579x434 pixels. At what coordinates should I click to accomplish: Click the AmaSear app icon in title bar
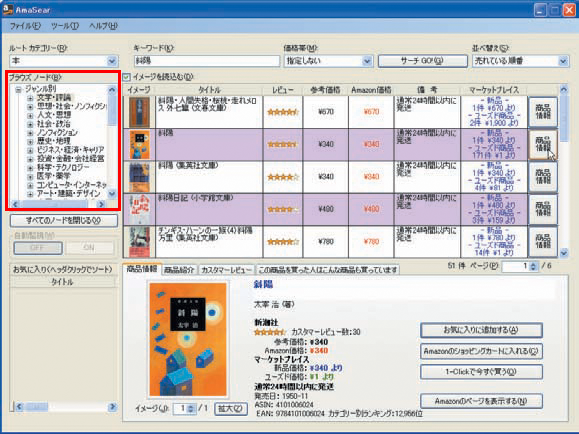click(7, 9)
